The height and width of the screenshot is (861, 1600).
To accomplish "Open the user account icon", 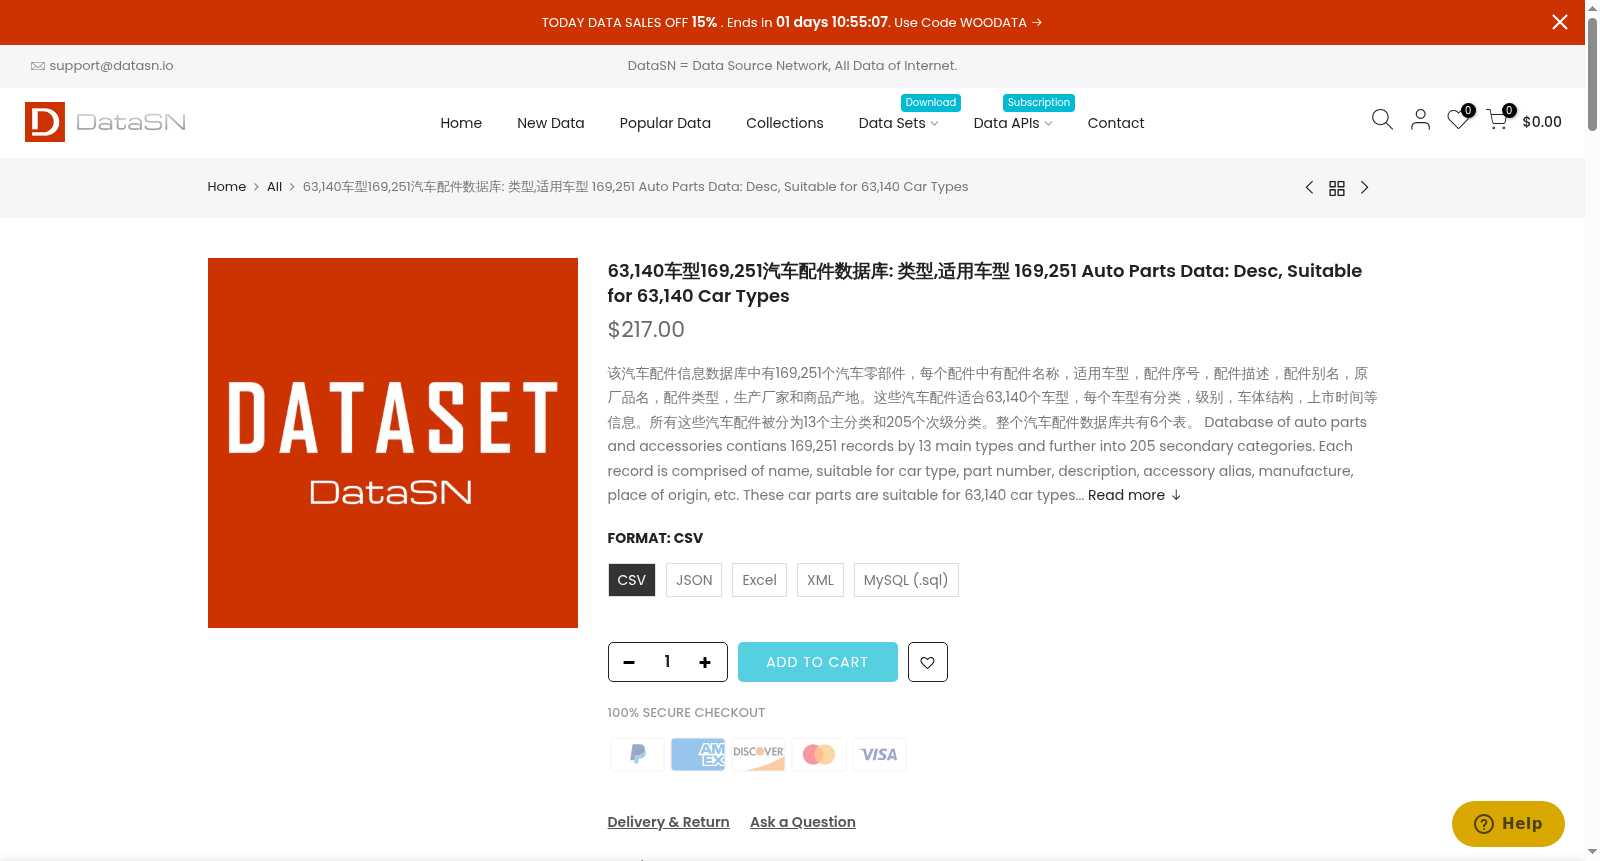I will [x=1420, y=120].
